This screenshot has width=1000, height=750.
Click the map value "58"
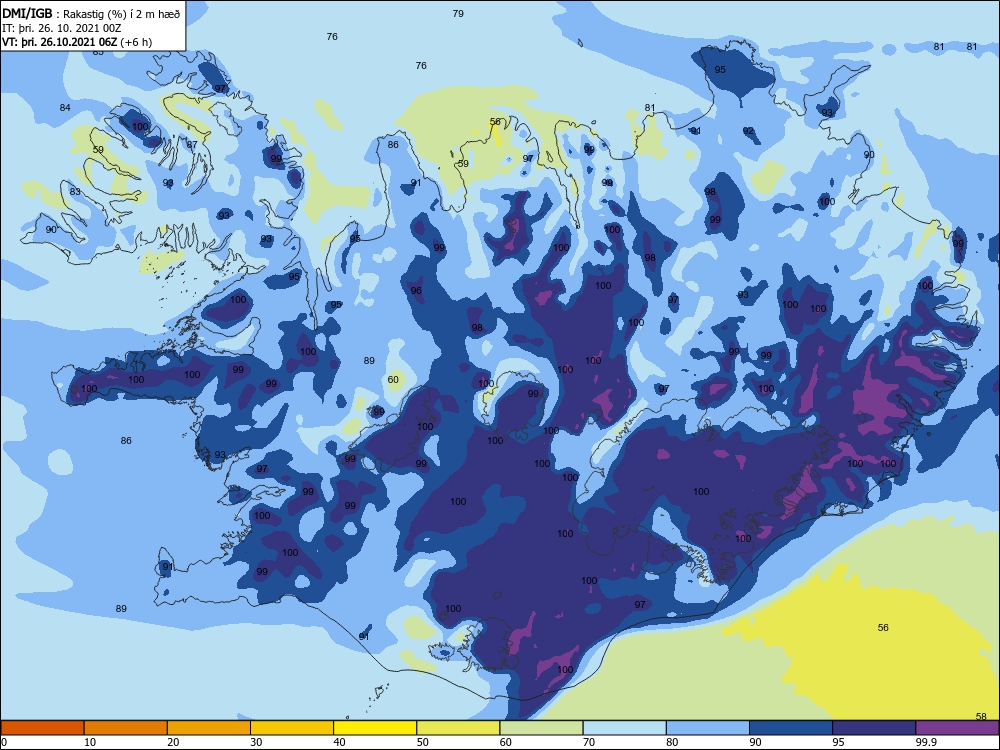pos(982,716)
